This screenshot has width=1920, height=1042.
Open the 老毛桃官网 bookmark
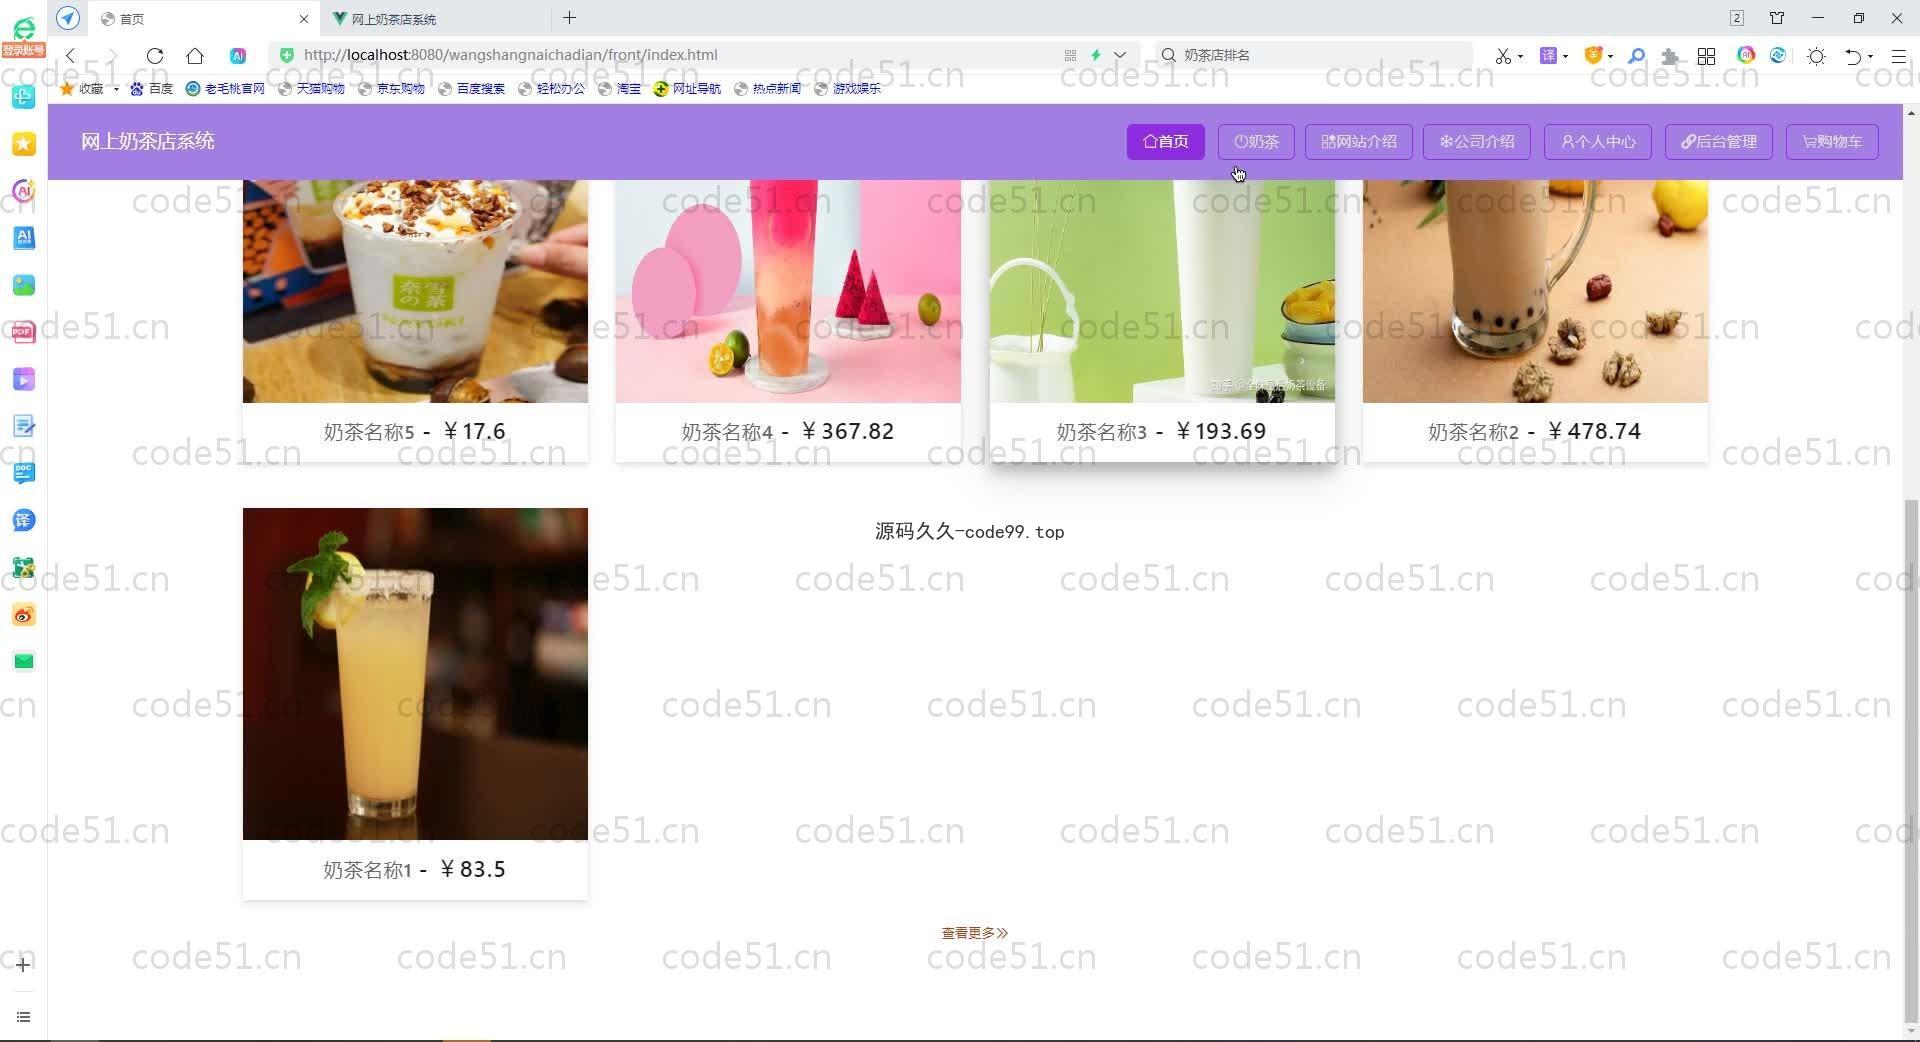pyautogui.click(x=225, y=89)
